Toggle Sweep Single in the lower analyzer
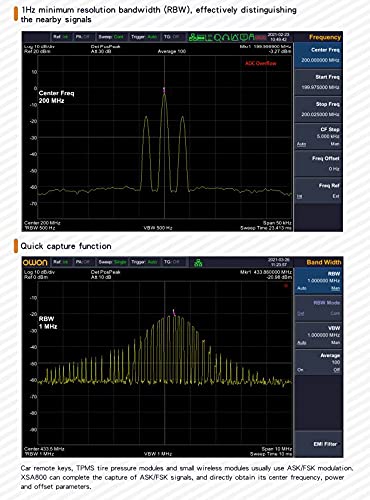 point(112,262)
